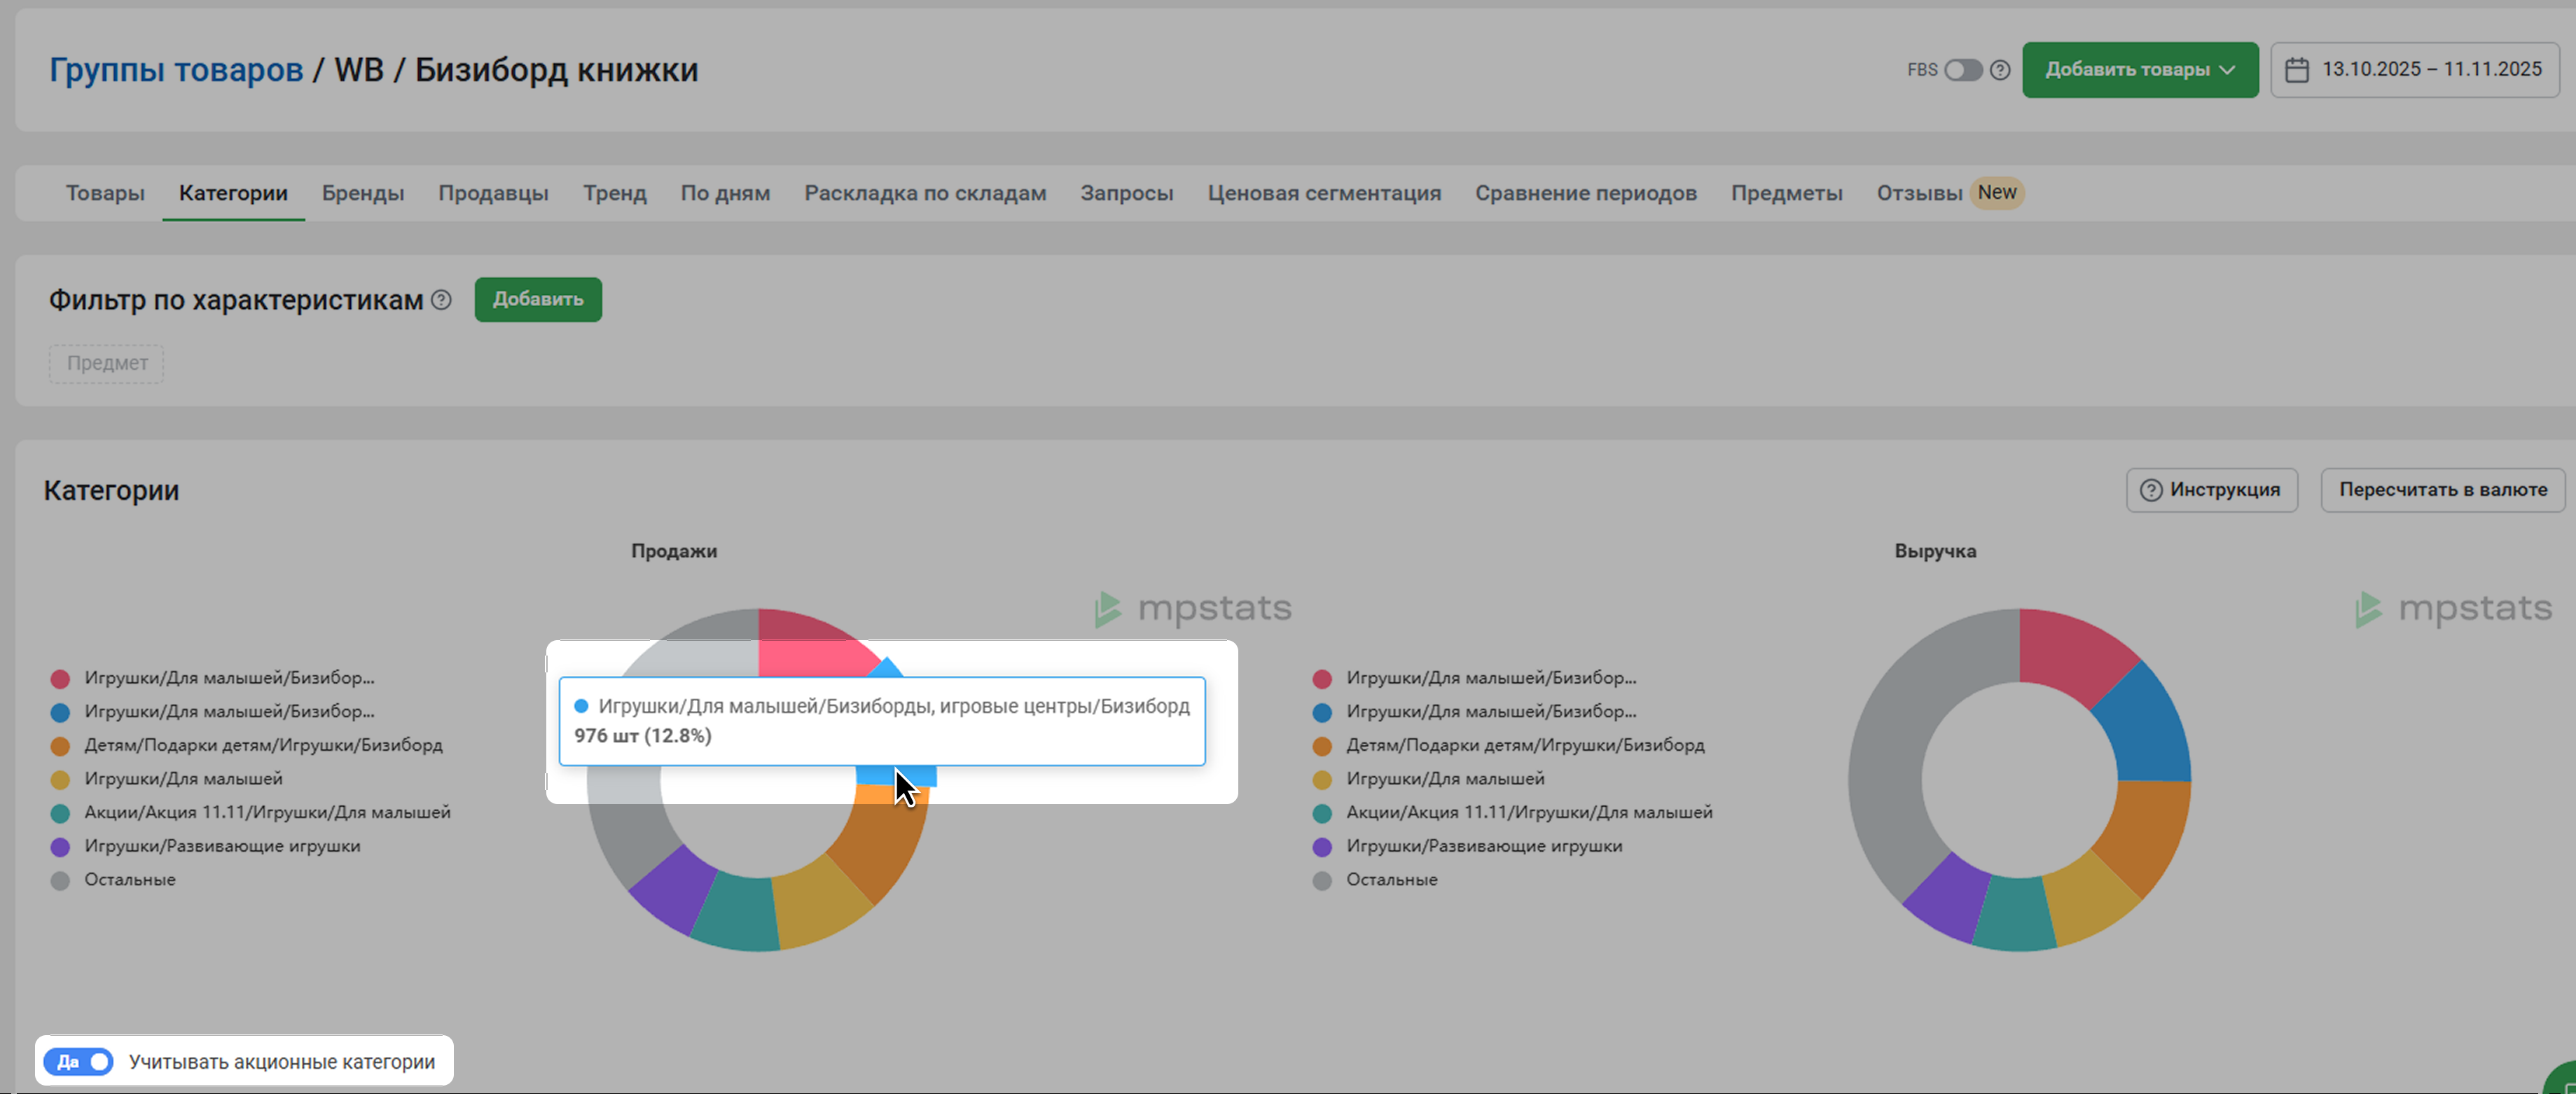Expand the Добавить товары dropdown
The width and height of the screenshot is (2576, 1094).
point(2139,70)
